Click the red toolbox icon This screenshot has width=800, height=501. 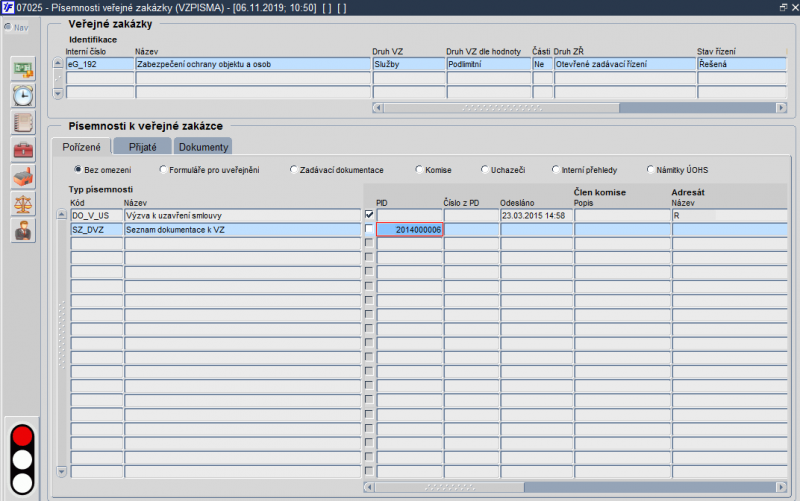(x=23, y=150)
